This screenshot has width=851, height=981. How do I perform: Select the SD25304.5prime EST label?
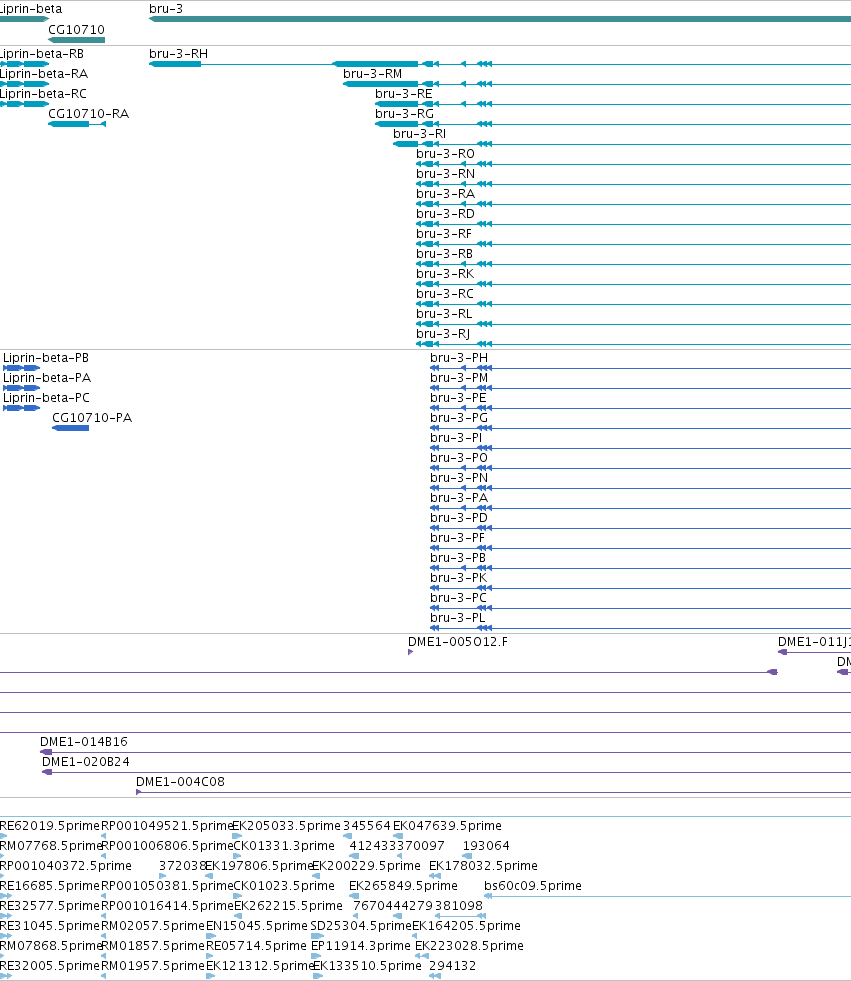pyautogui.click(x=361, y=926)
